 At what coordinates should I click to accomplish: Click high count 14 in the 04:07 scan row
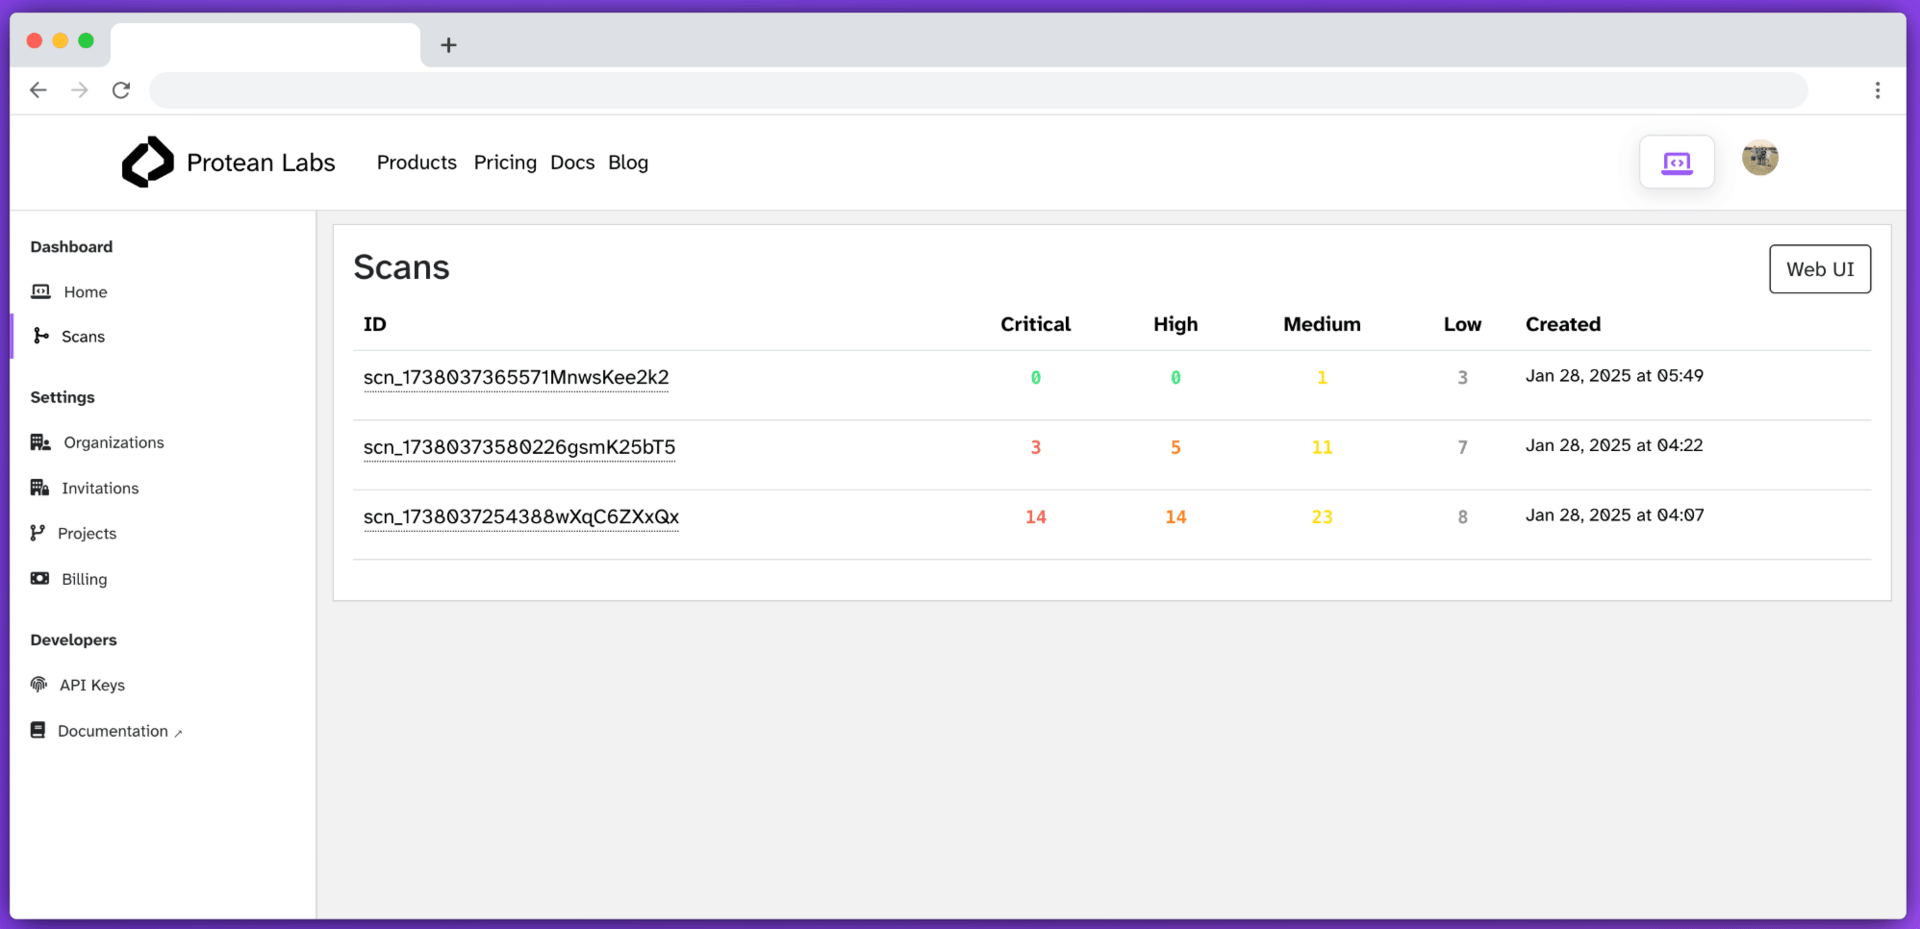click(x=1175, y=517)
